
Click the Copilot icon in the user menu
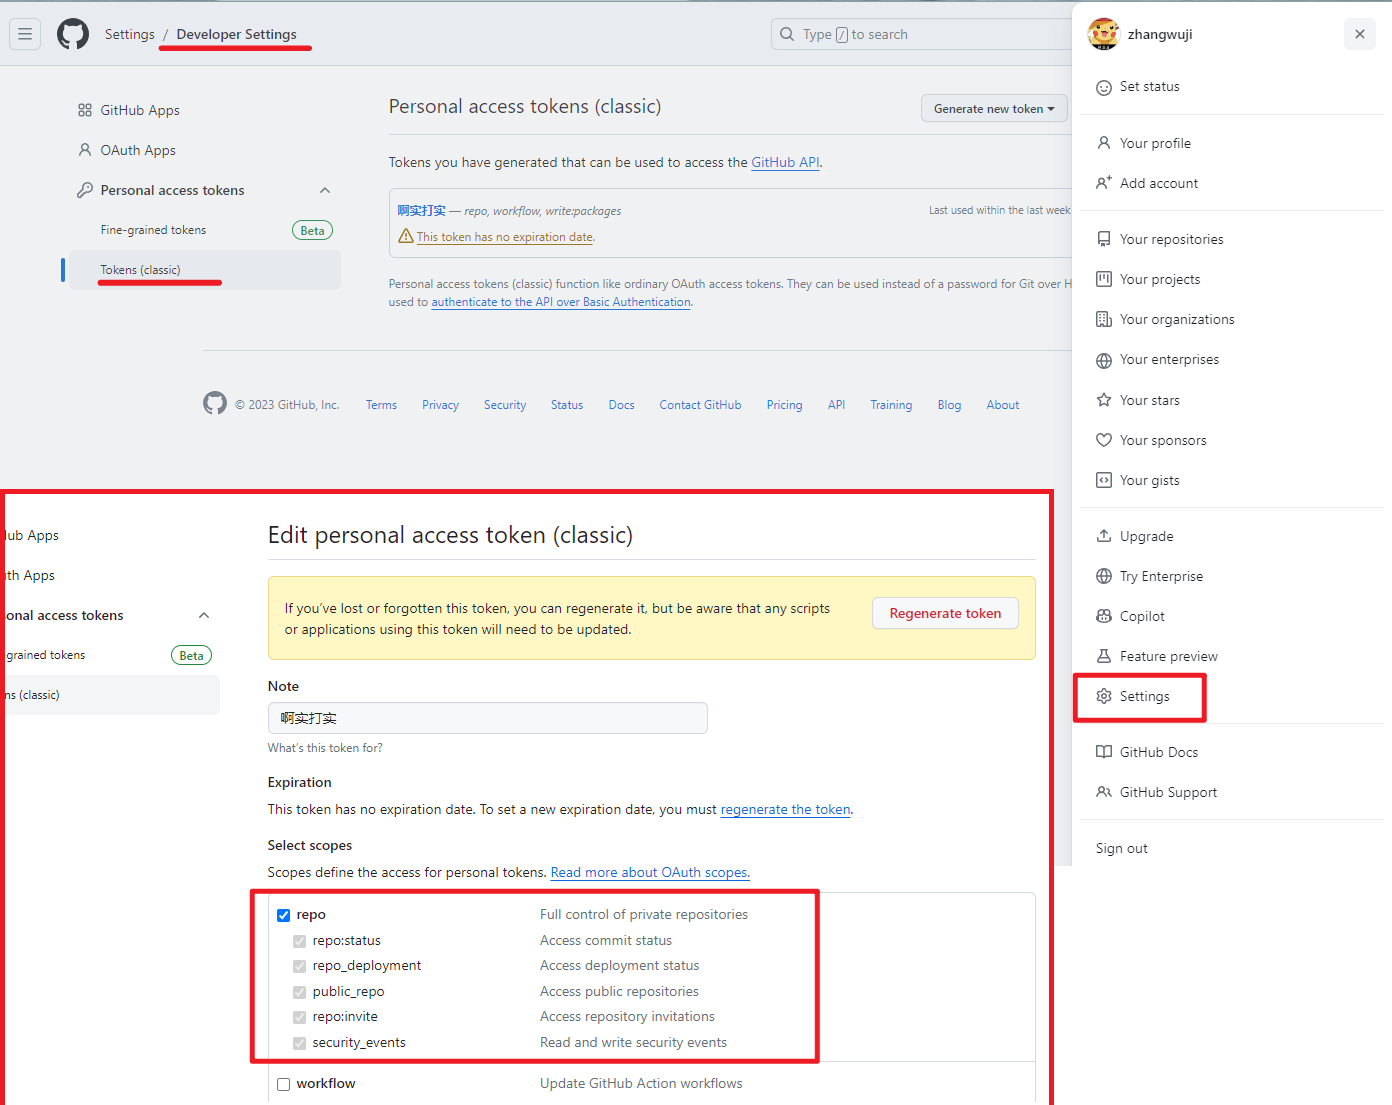click(x=1104, y=616)
